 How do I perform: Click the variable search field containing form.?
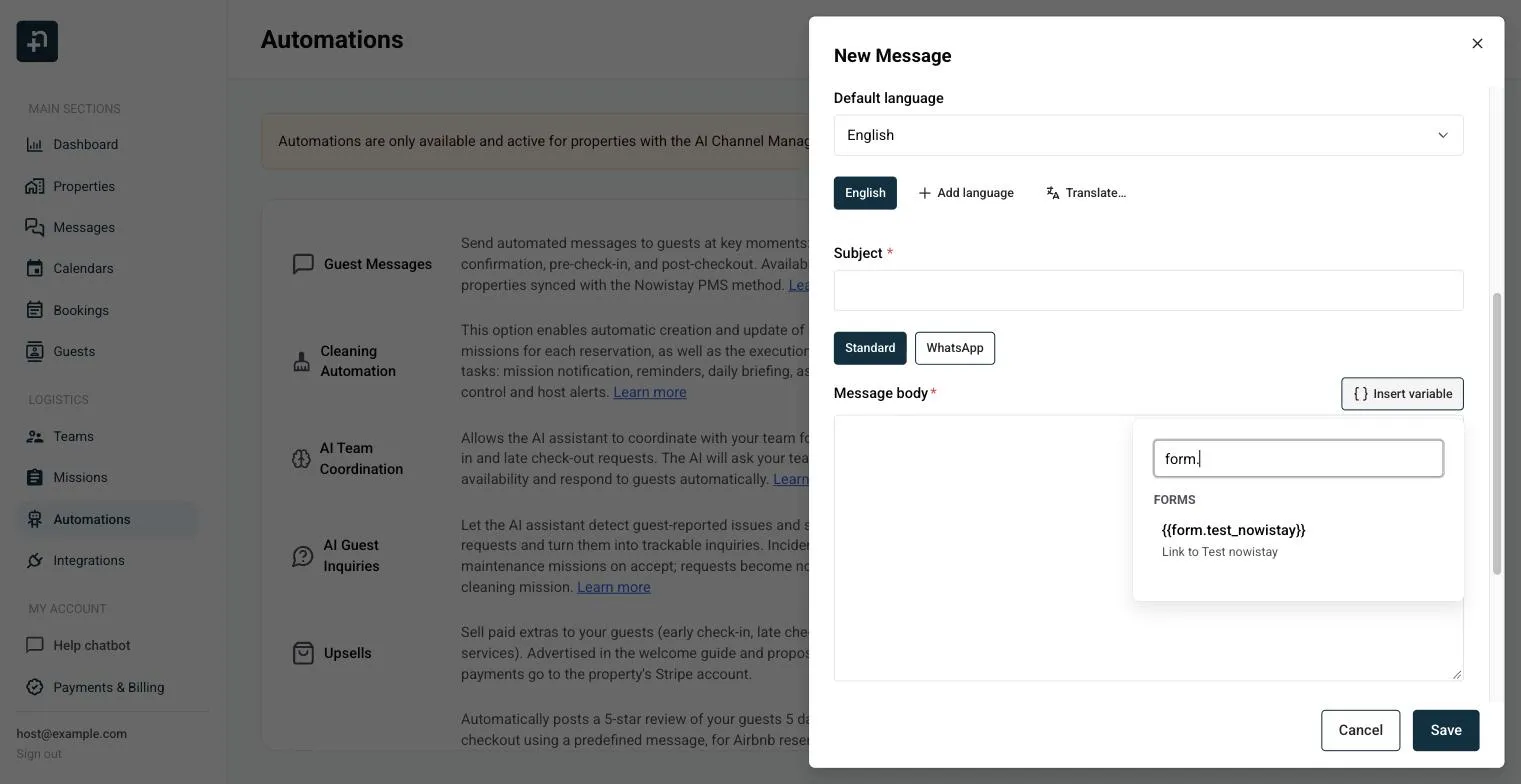pyautogui.click(x=1298, y=458)
